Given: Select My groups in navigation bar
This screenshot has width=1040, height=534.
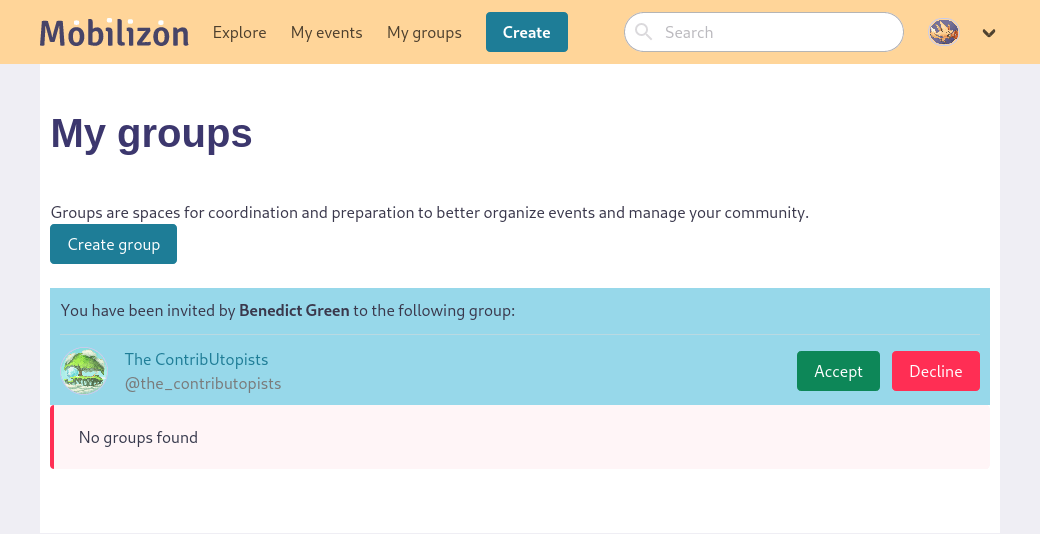Looking at the screenshot, I should [x=424, y=33].
